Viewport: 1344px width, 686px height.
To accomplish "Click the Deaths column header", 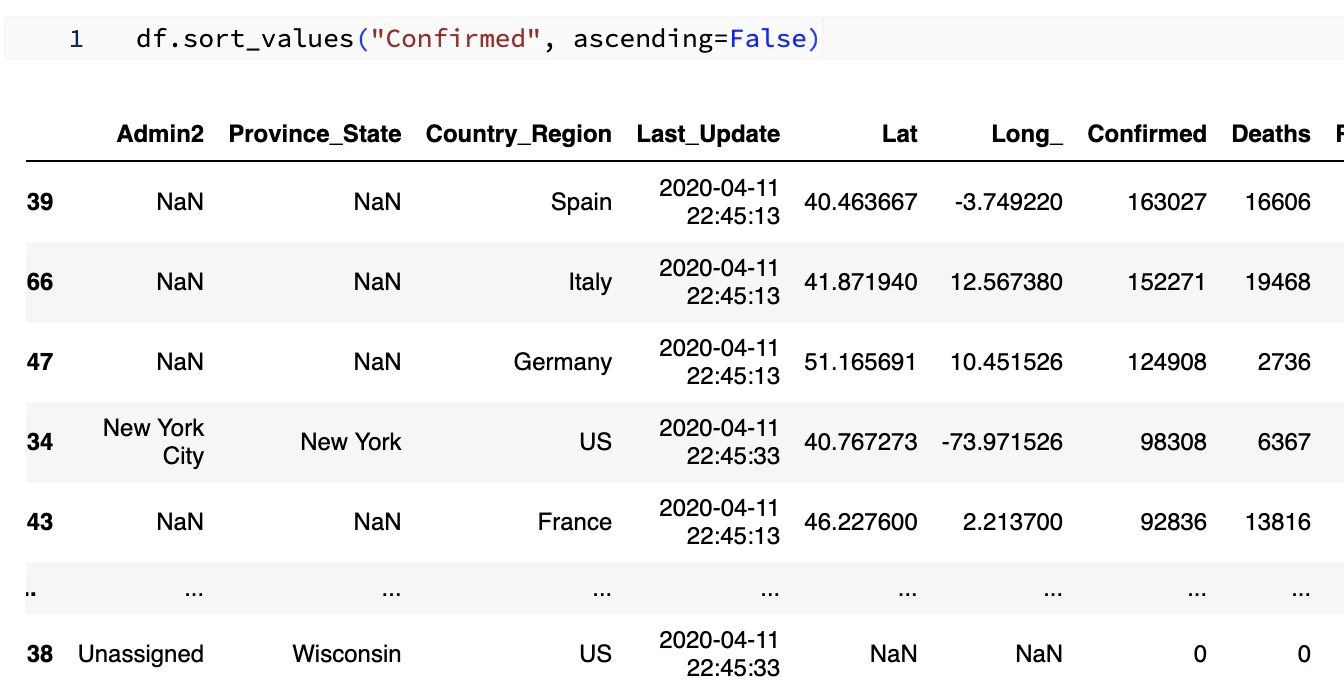I will [x=1271, y=134].
